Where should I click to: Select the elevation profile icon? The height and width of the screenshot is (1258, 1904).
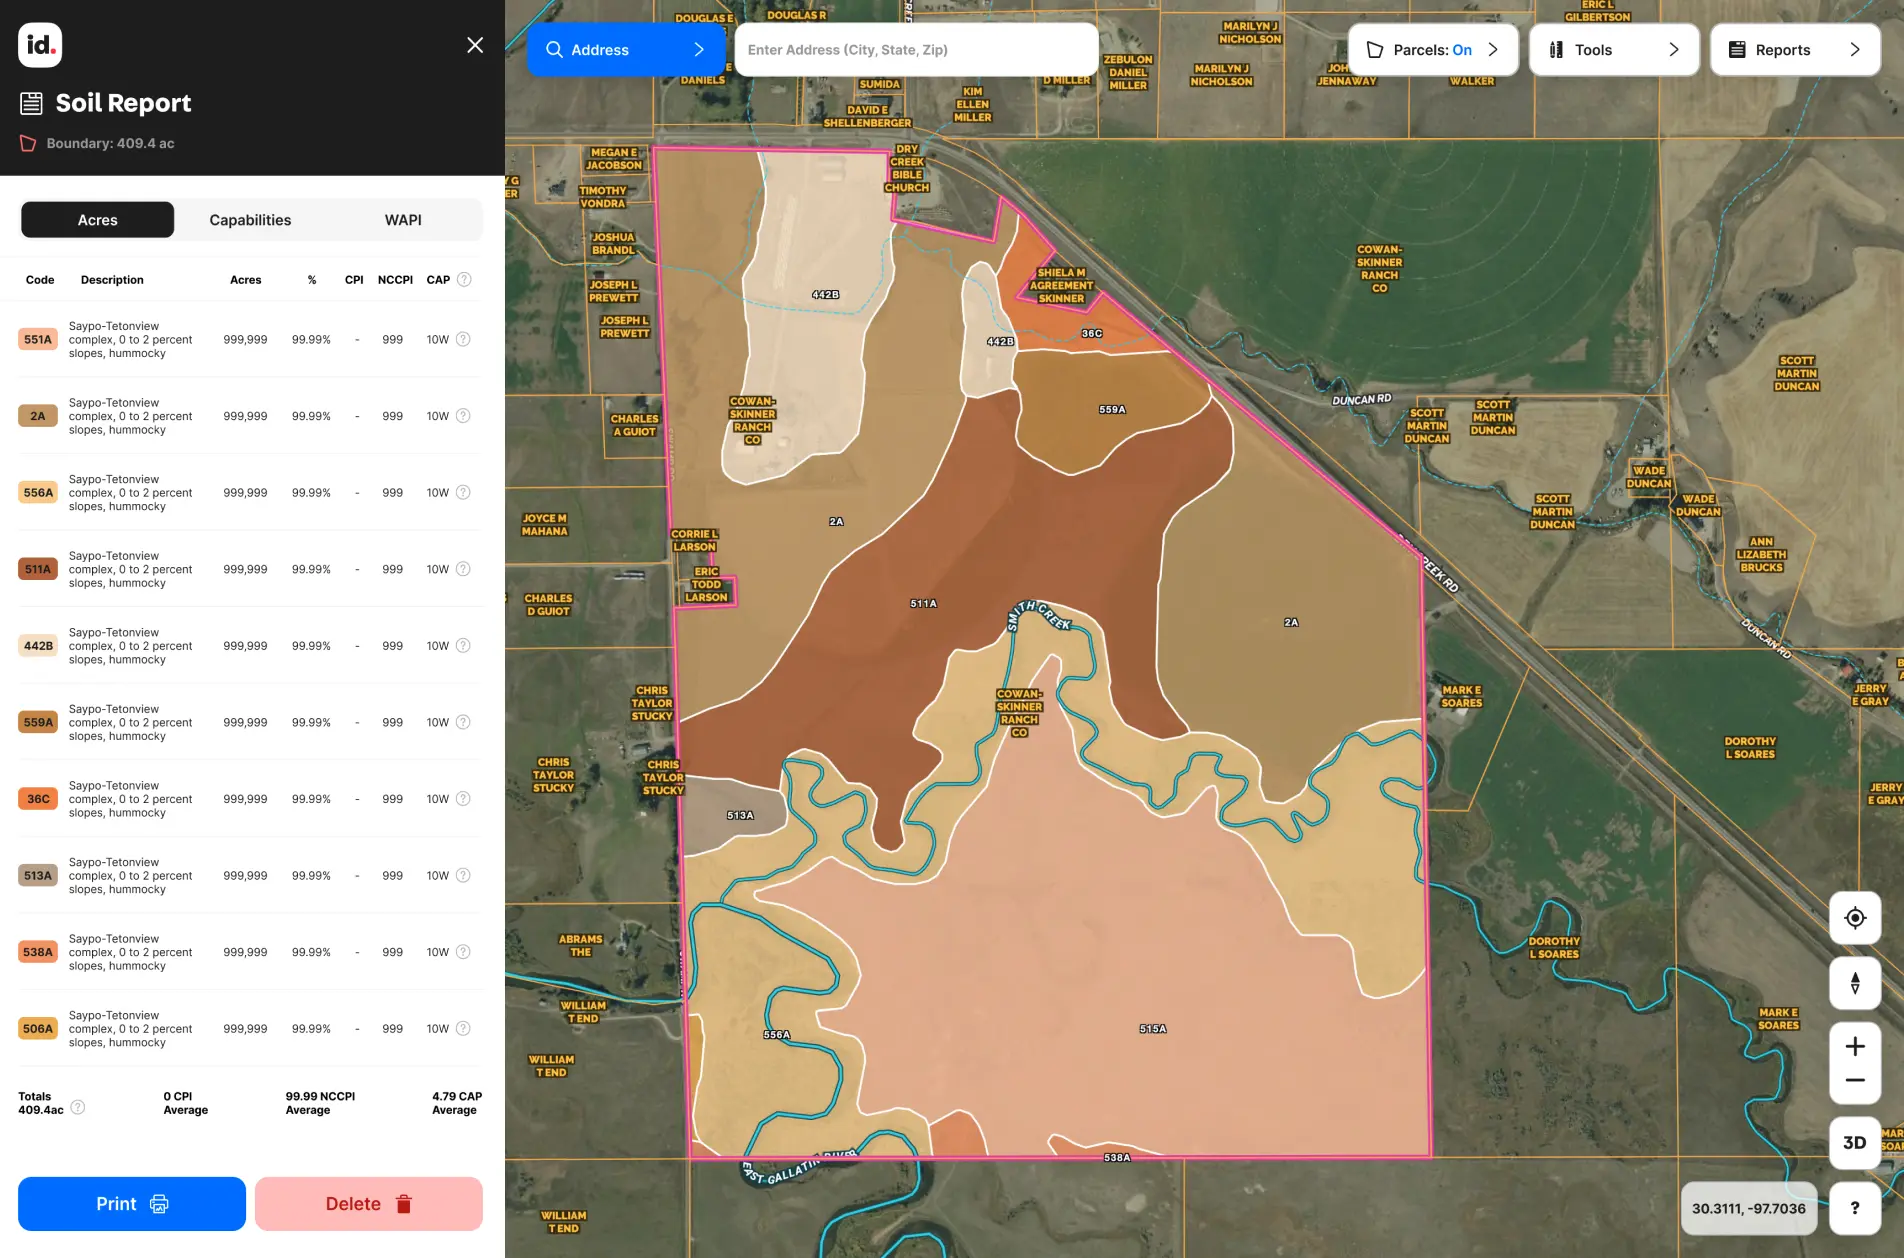1855,983
